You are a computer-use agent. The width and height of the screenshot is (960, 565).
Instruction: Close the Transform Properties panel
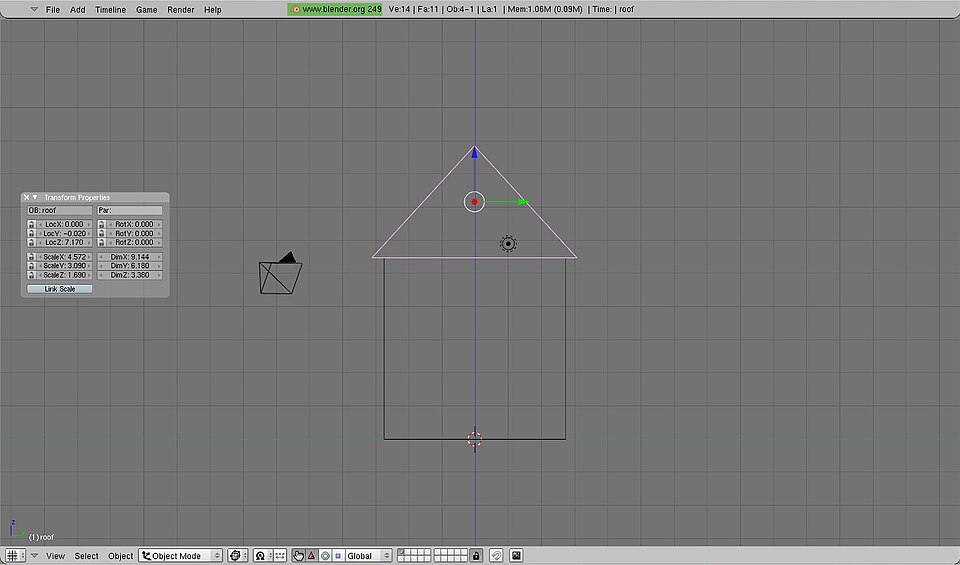27,198
